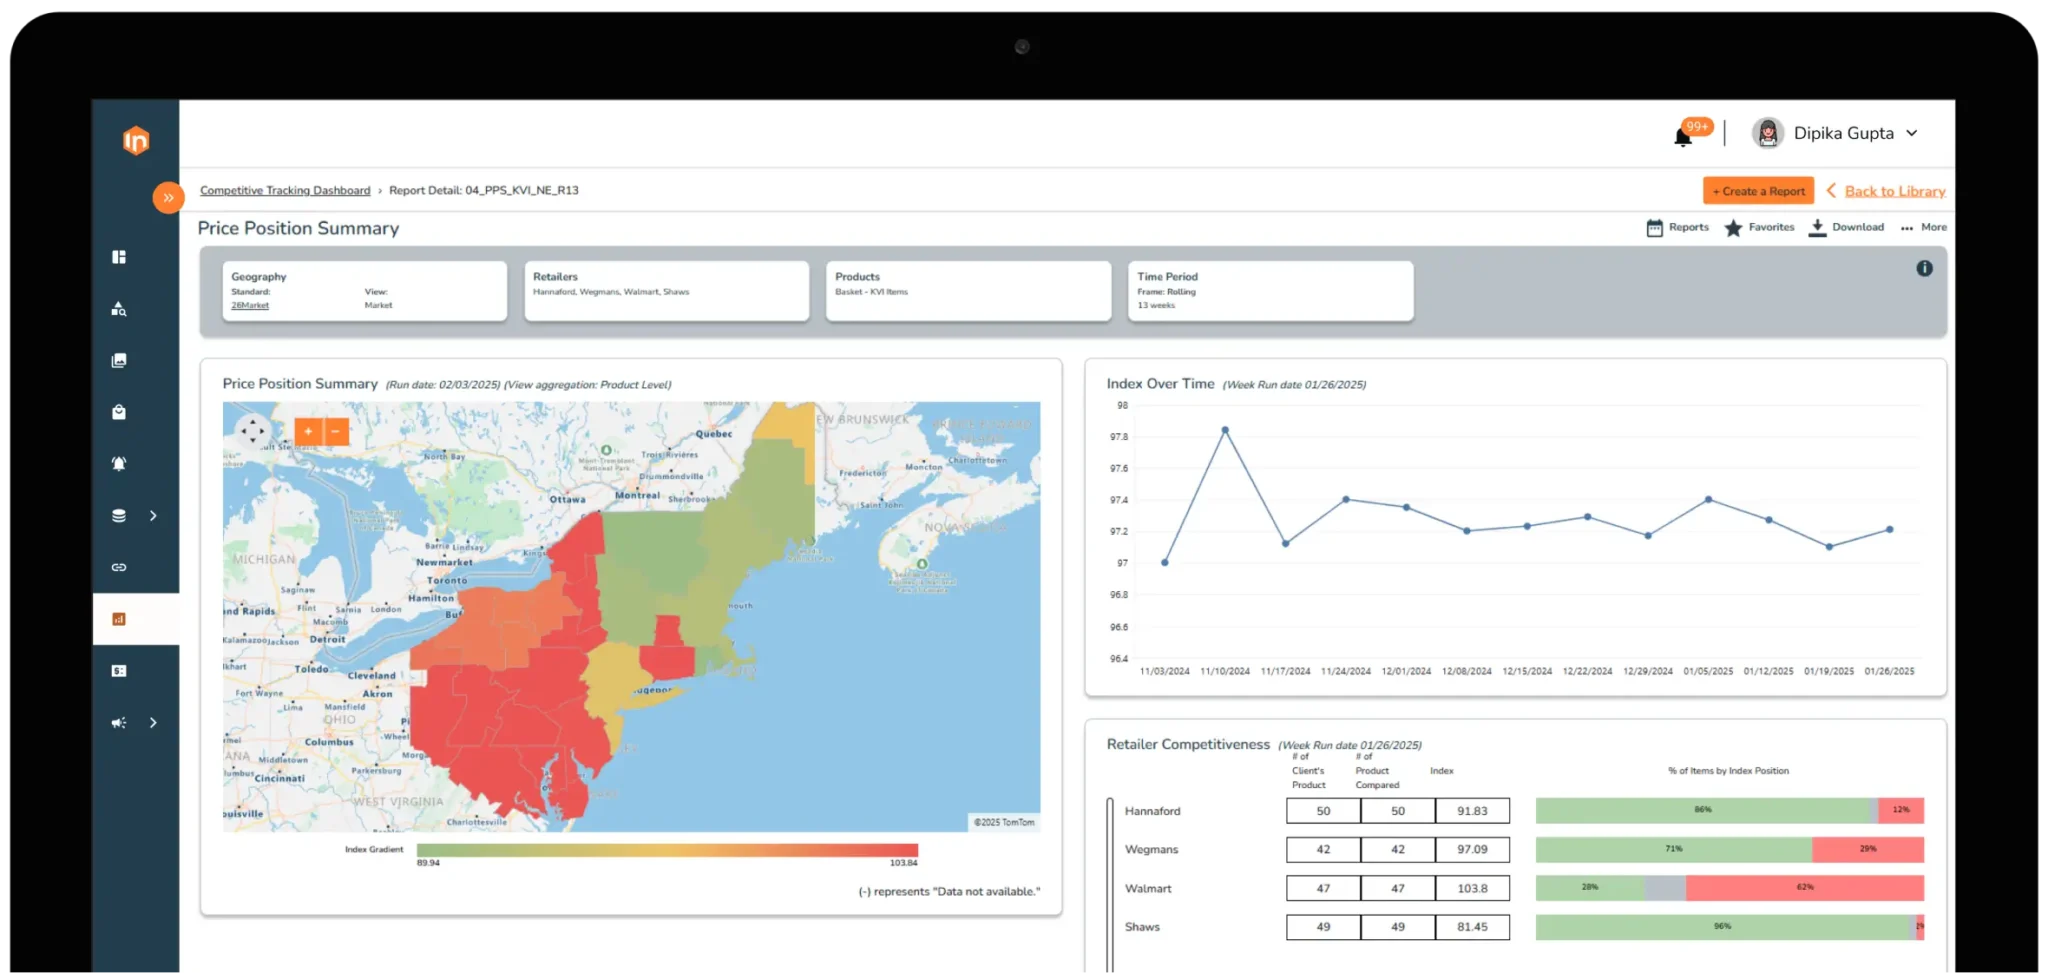2048x973 pixels.
Task: Click the info icon in filter bar
Action: [x=1924, y=268]
